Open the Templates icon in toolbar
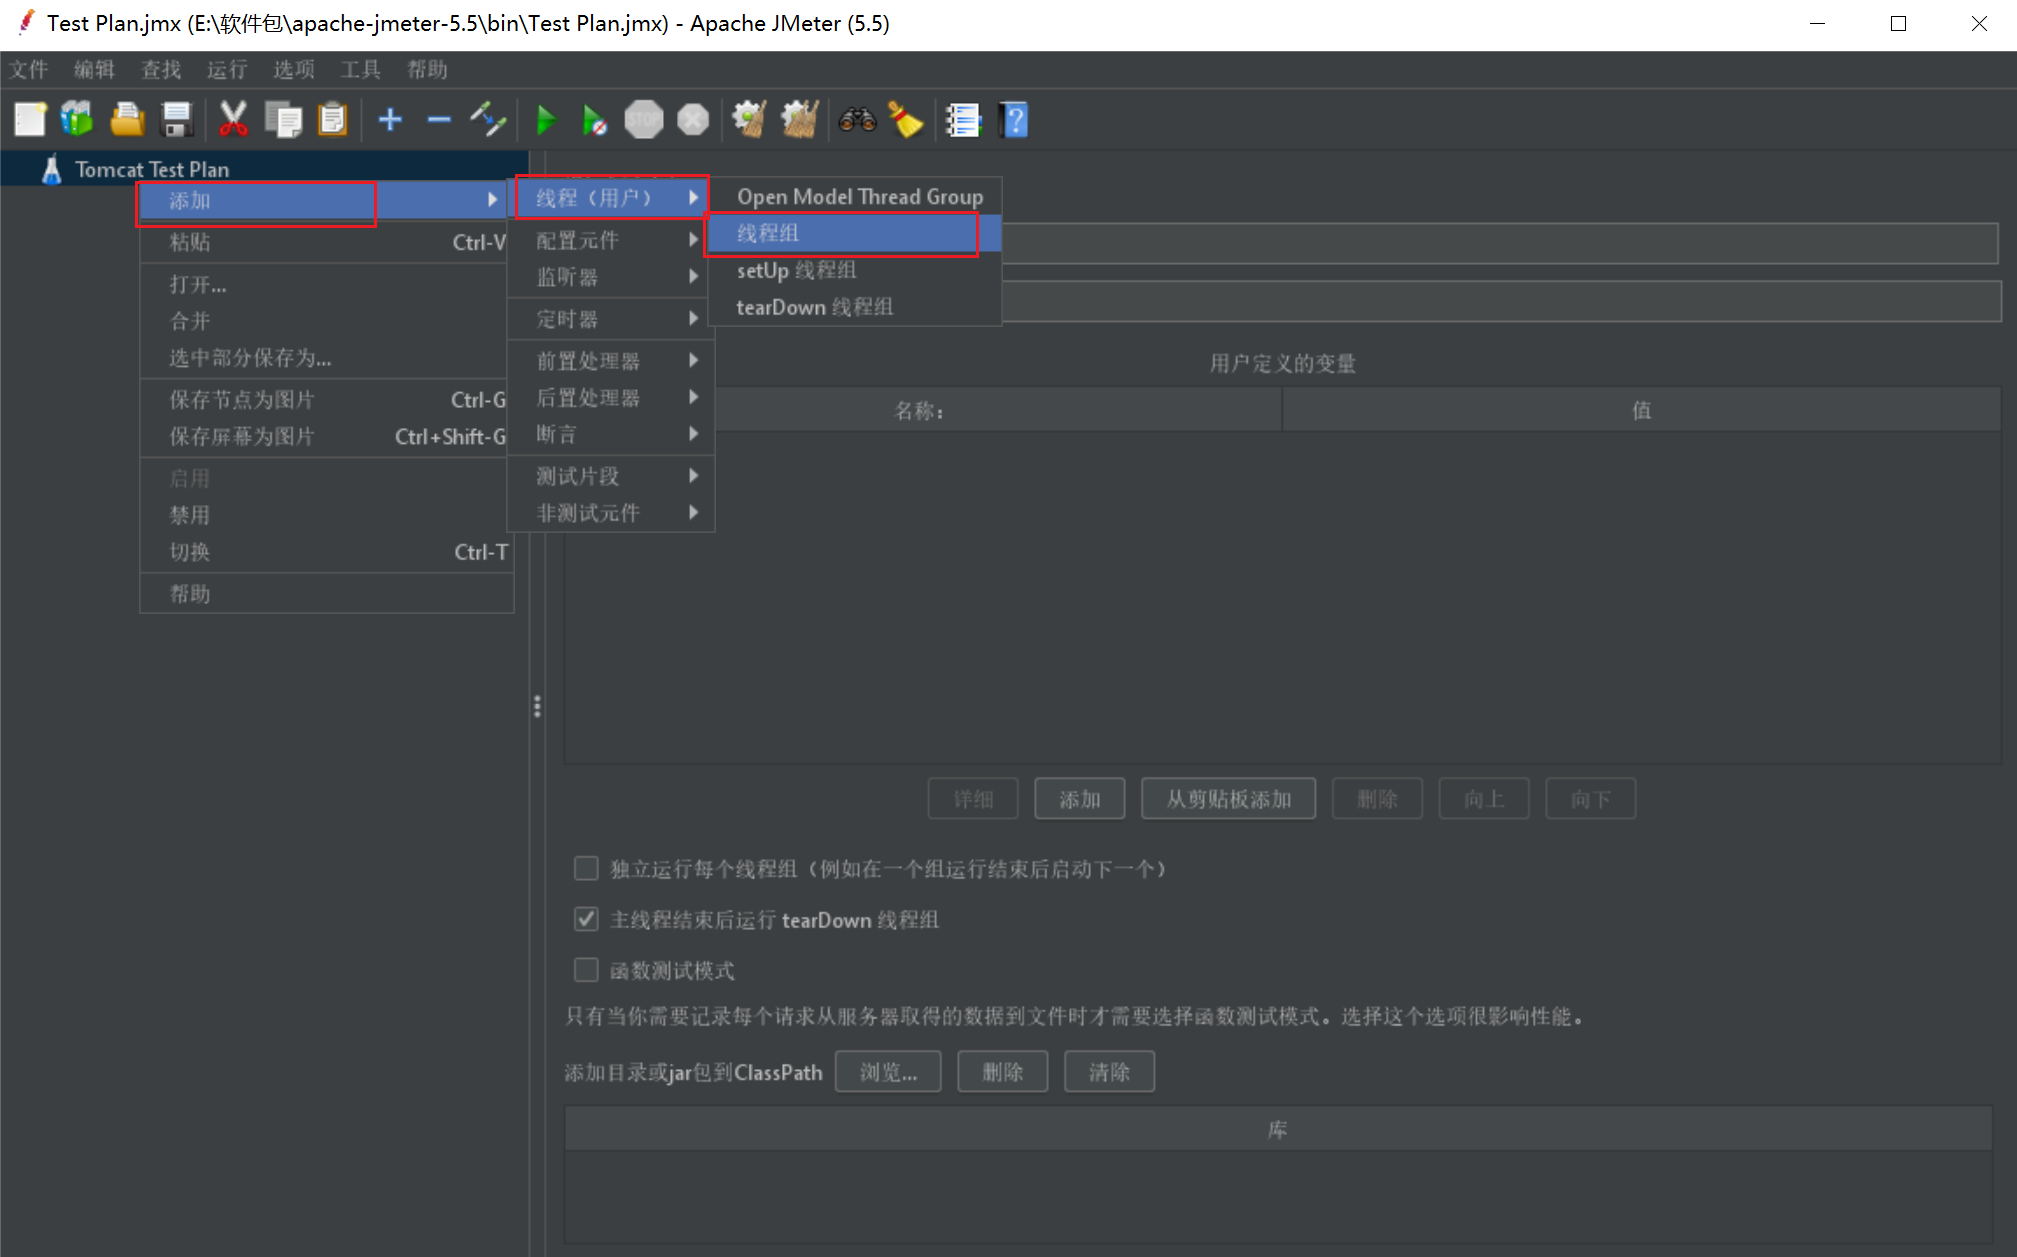The width and height of the screenshot is (2017, 1257). pyautogui.click(x=78, y=120)
